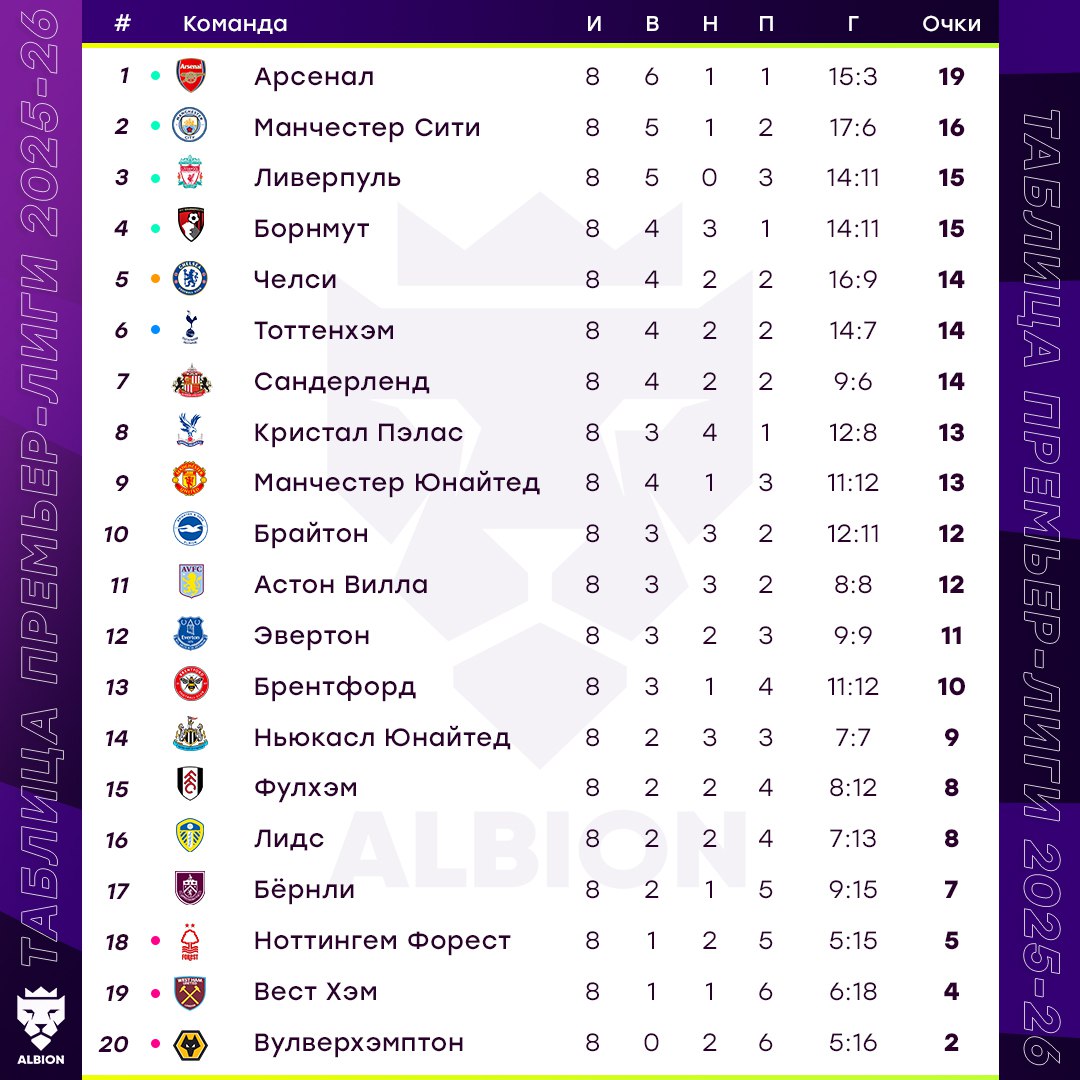
Task: Click the orange dot beside Челси
Action: click(x=155, y=279)
